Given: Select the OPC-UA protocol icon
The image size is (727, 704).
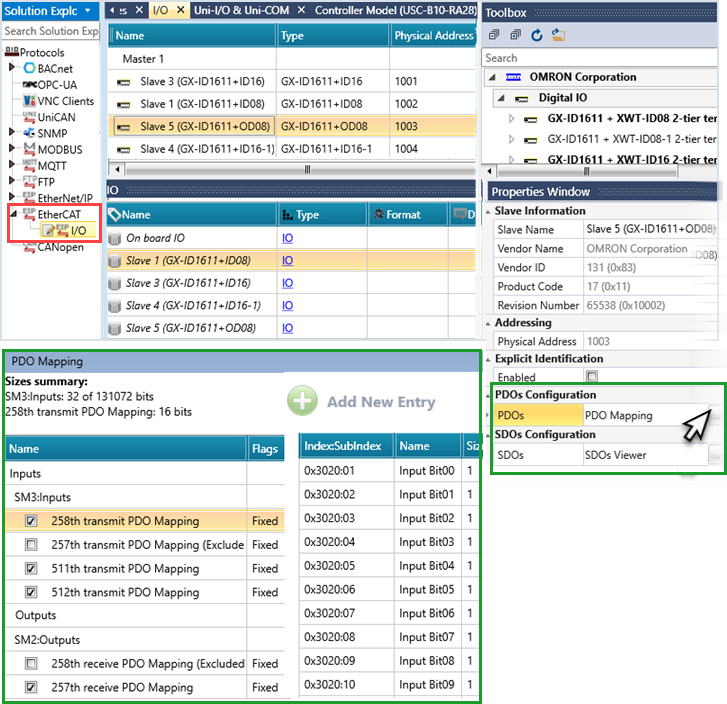Looking at the screenshot, I should click(x=29, y=84).
